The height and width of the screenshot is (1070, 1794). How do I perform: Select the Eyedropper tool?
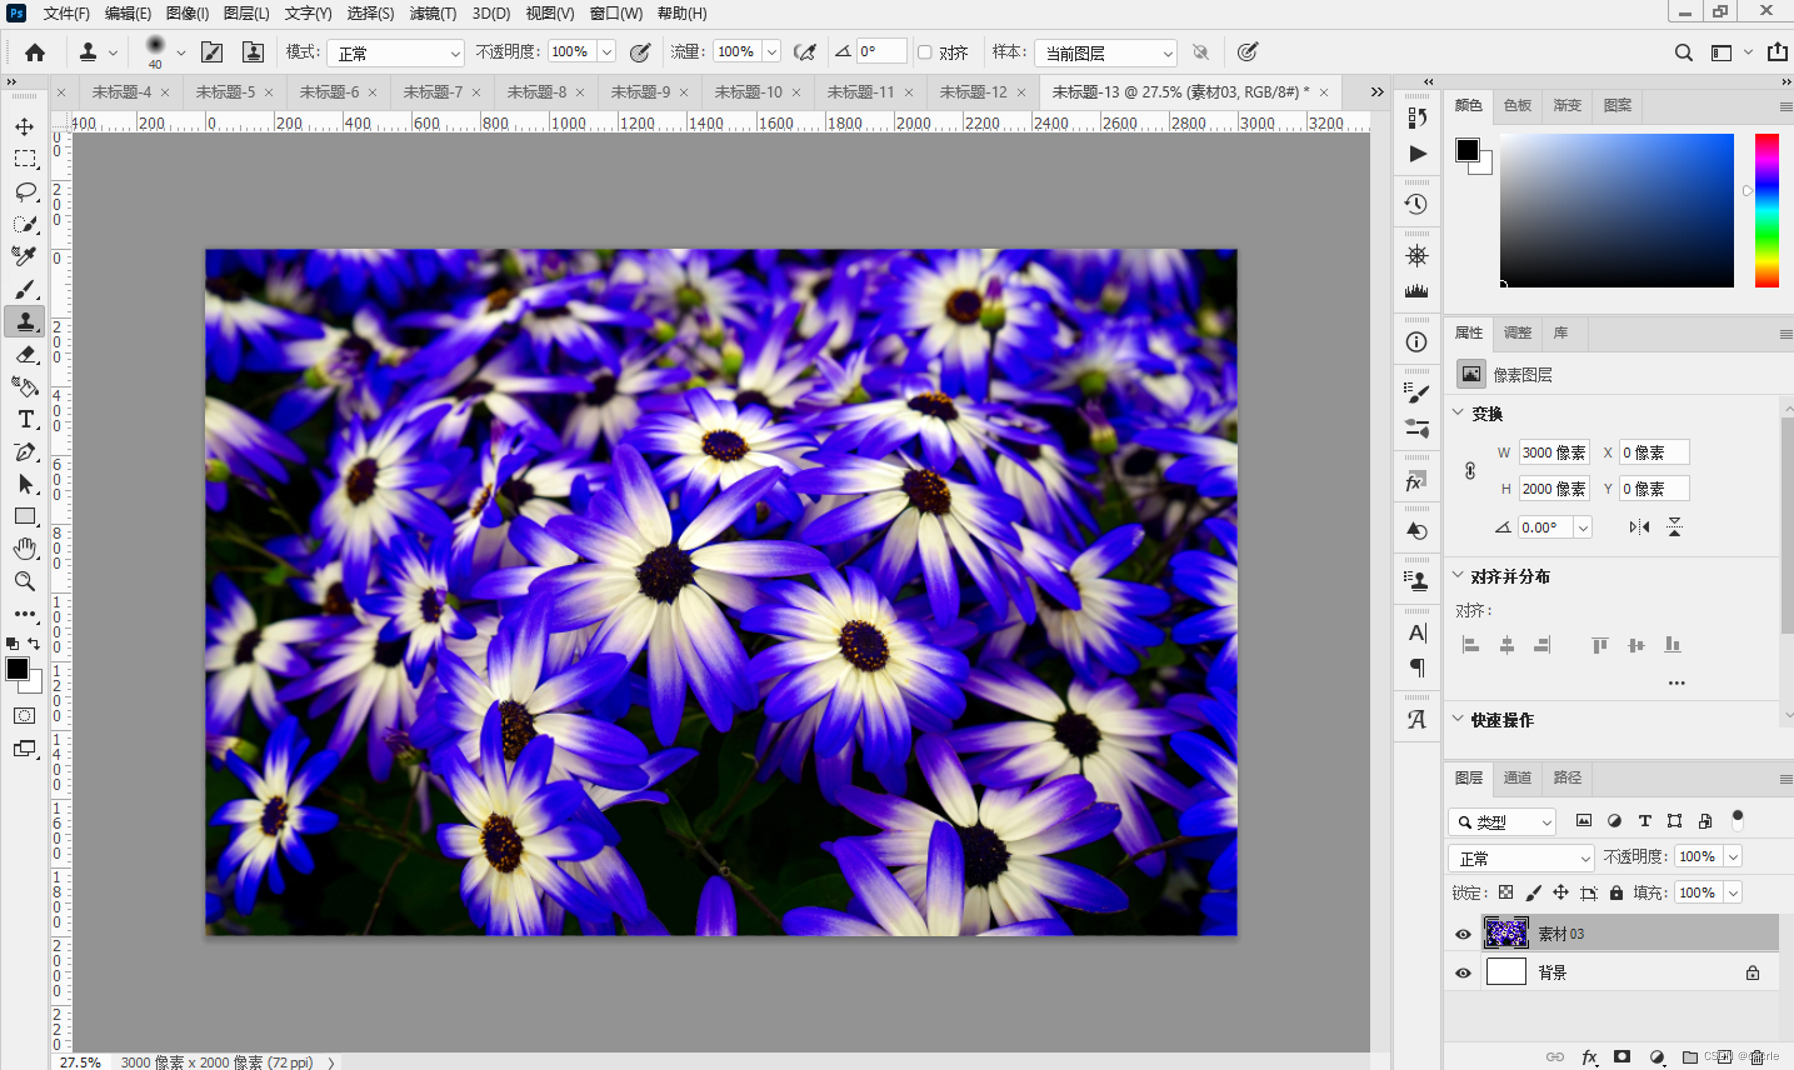(25, 256)
